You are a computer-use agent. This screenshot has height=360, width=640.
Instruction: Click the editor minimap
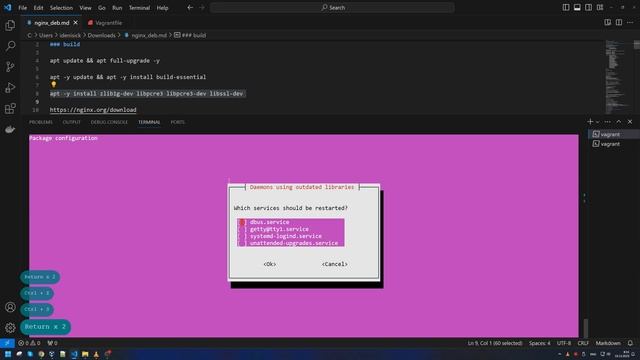(x=618, y=77)
